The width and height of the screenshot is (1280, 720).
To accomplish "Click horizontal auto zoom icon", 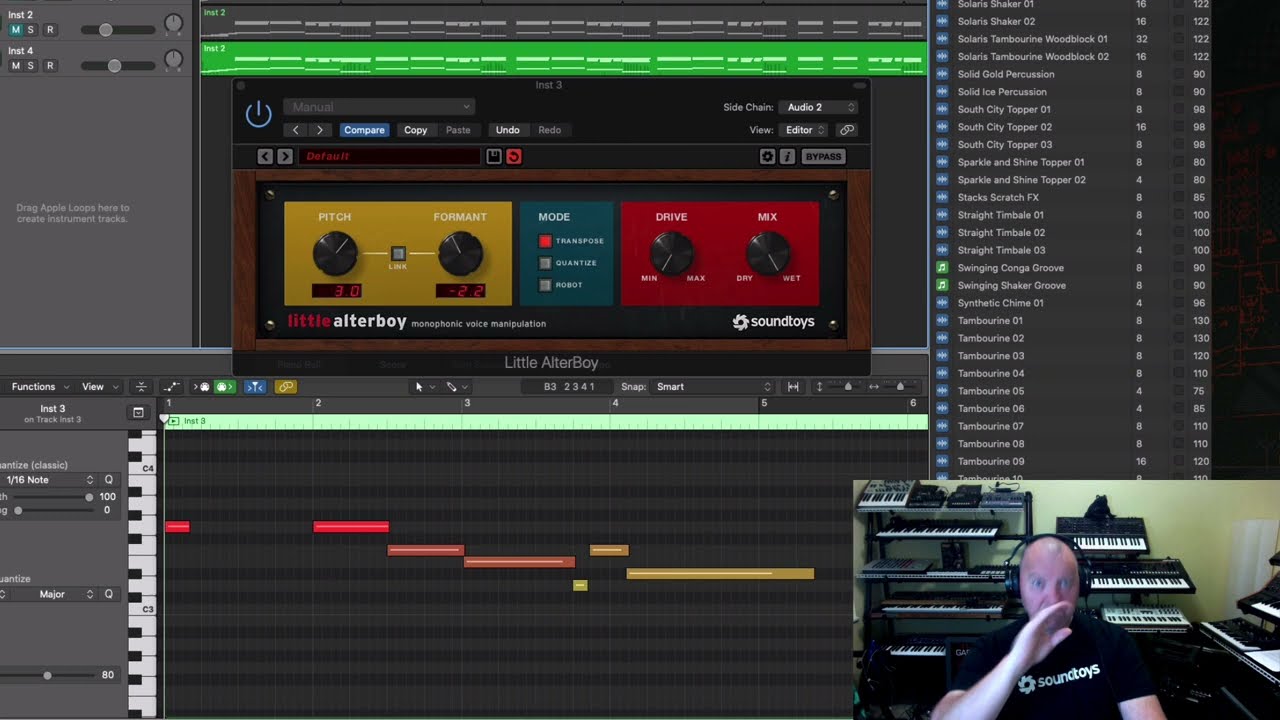I will (x=793, y=387).
